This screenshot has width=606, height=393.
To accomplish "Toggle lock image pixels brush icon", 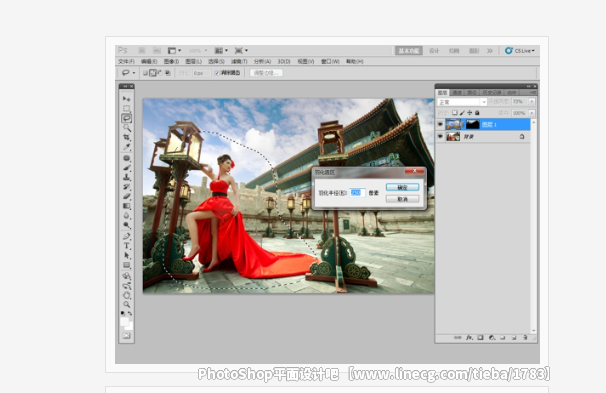I will click(462, 113).
